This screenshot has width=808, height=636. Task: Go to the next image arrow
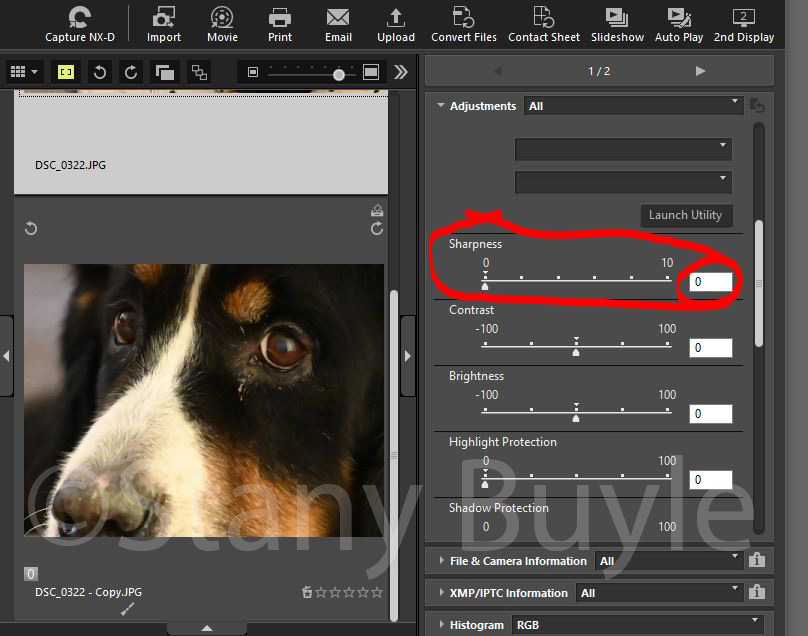pyautogui.click(x=700, y=71)
